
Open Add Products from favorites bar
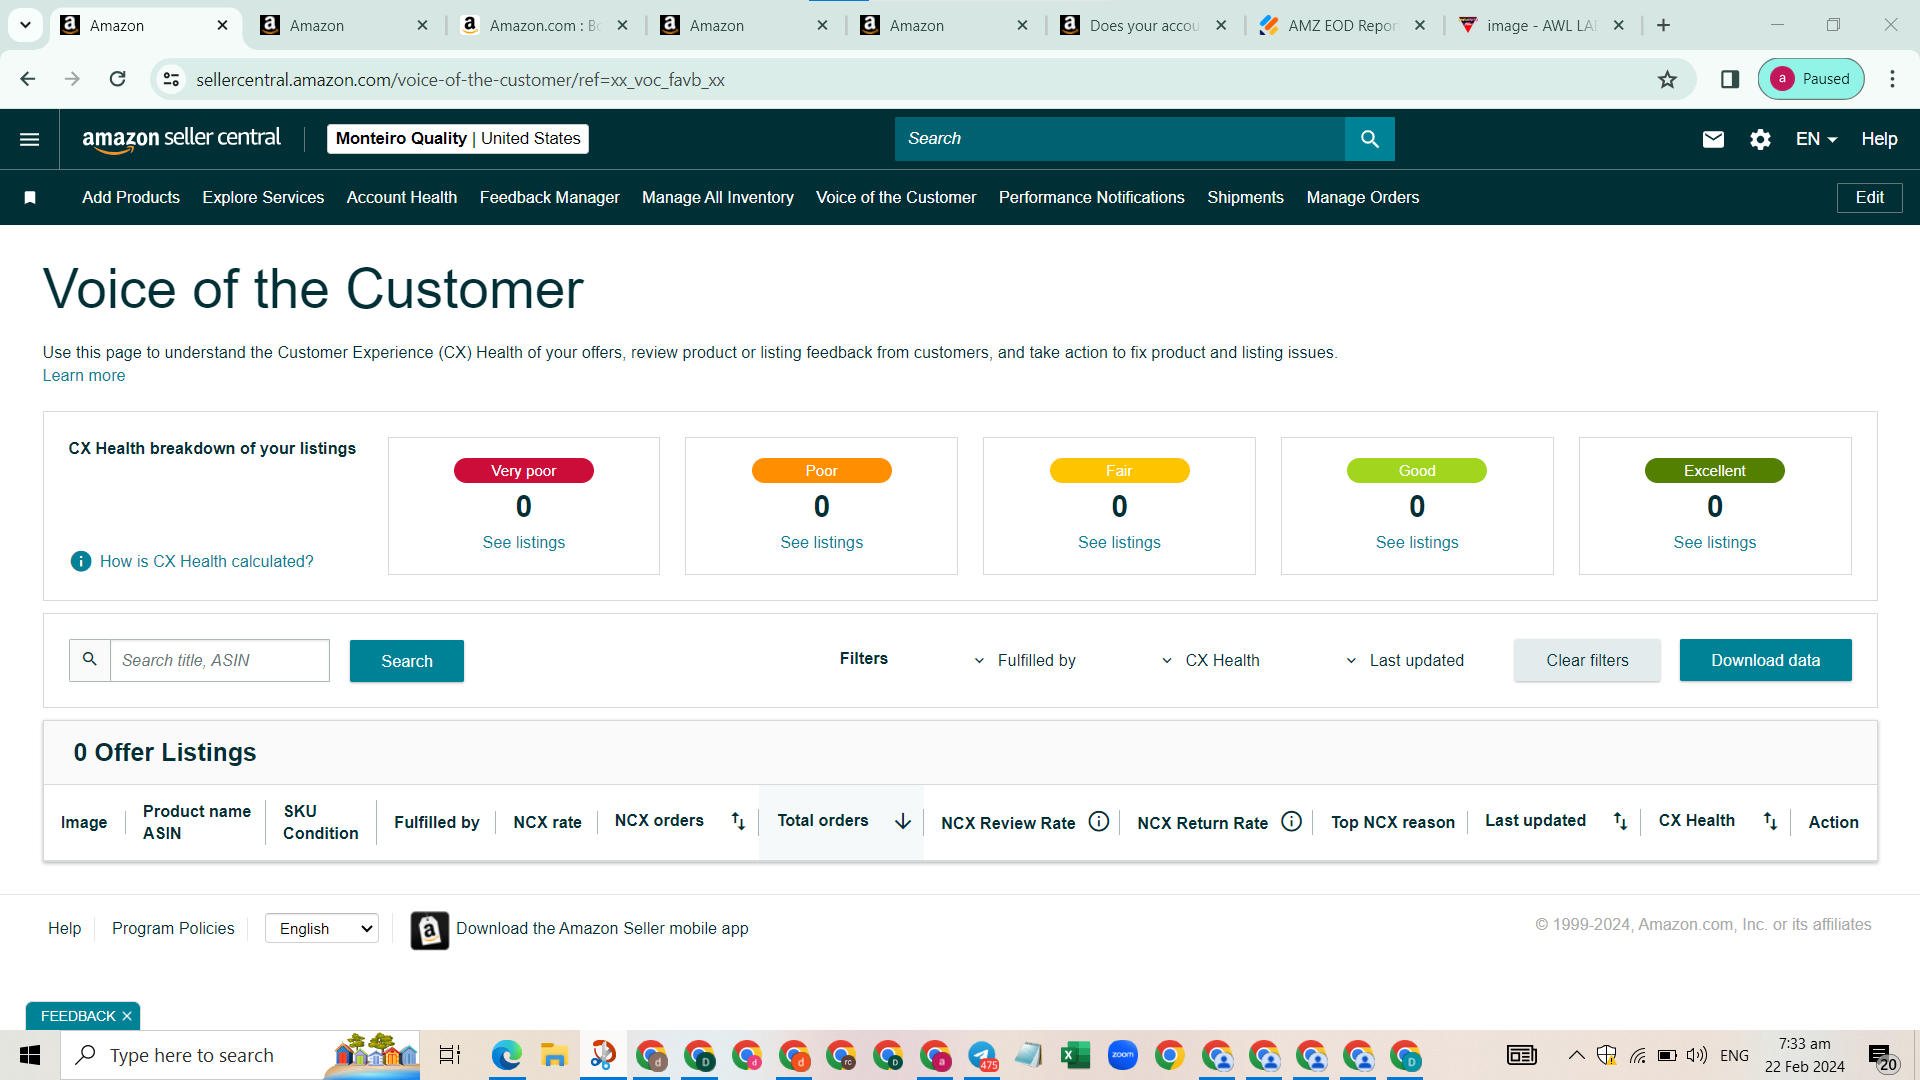pyautogui.click(x=131, y=198)
